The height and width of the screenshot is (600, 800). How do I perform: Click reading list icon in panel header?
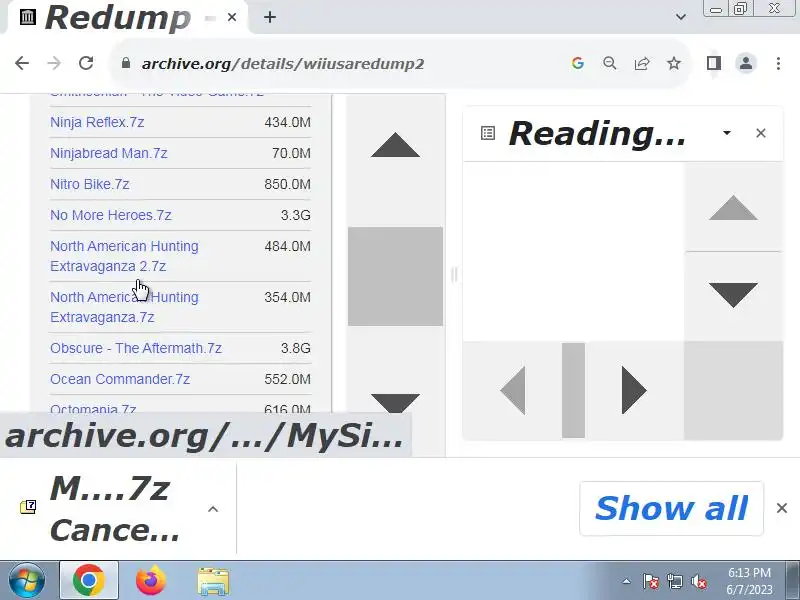click(488, 133)
